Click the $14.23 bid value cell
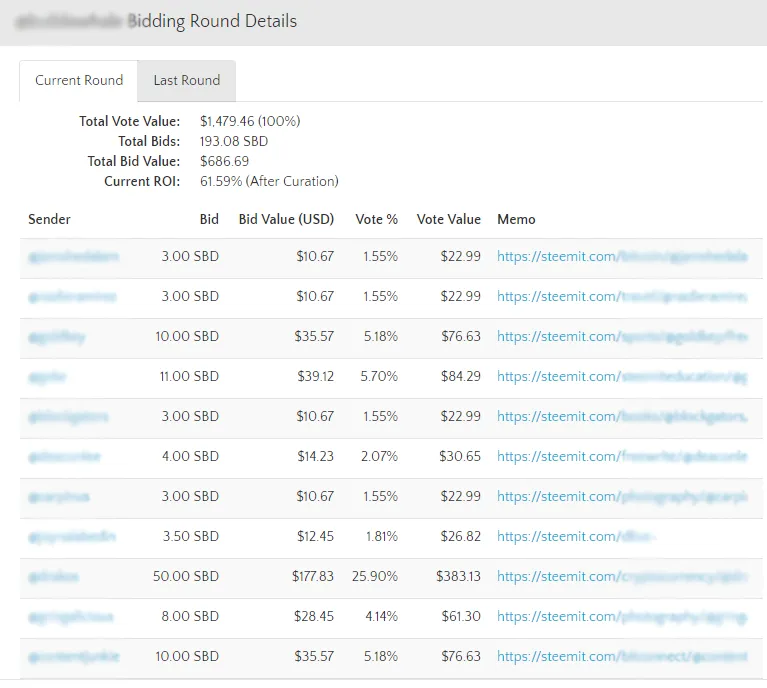 (x=316, y=457)
